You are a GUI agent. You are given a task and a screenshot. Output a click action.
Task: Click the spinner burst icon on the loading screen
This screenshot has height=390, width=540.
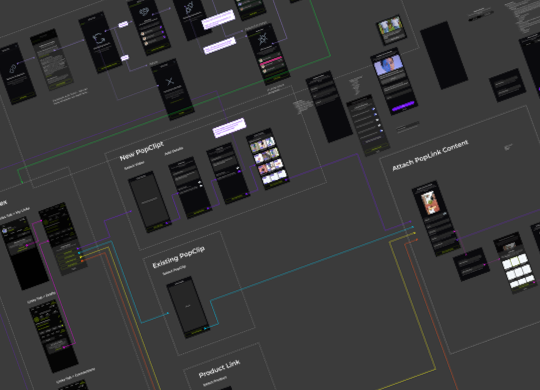pos(263,39)
